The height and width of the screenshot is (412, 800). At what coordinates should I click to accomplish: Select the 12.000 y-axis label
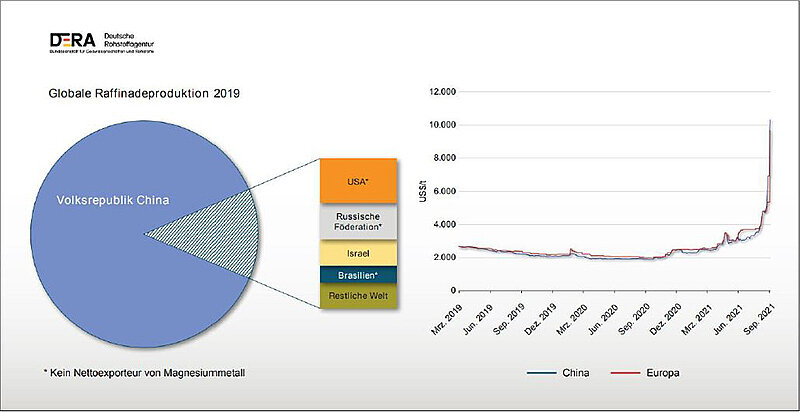(x=441, y=92)
